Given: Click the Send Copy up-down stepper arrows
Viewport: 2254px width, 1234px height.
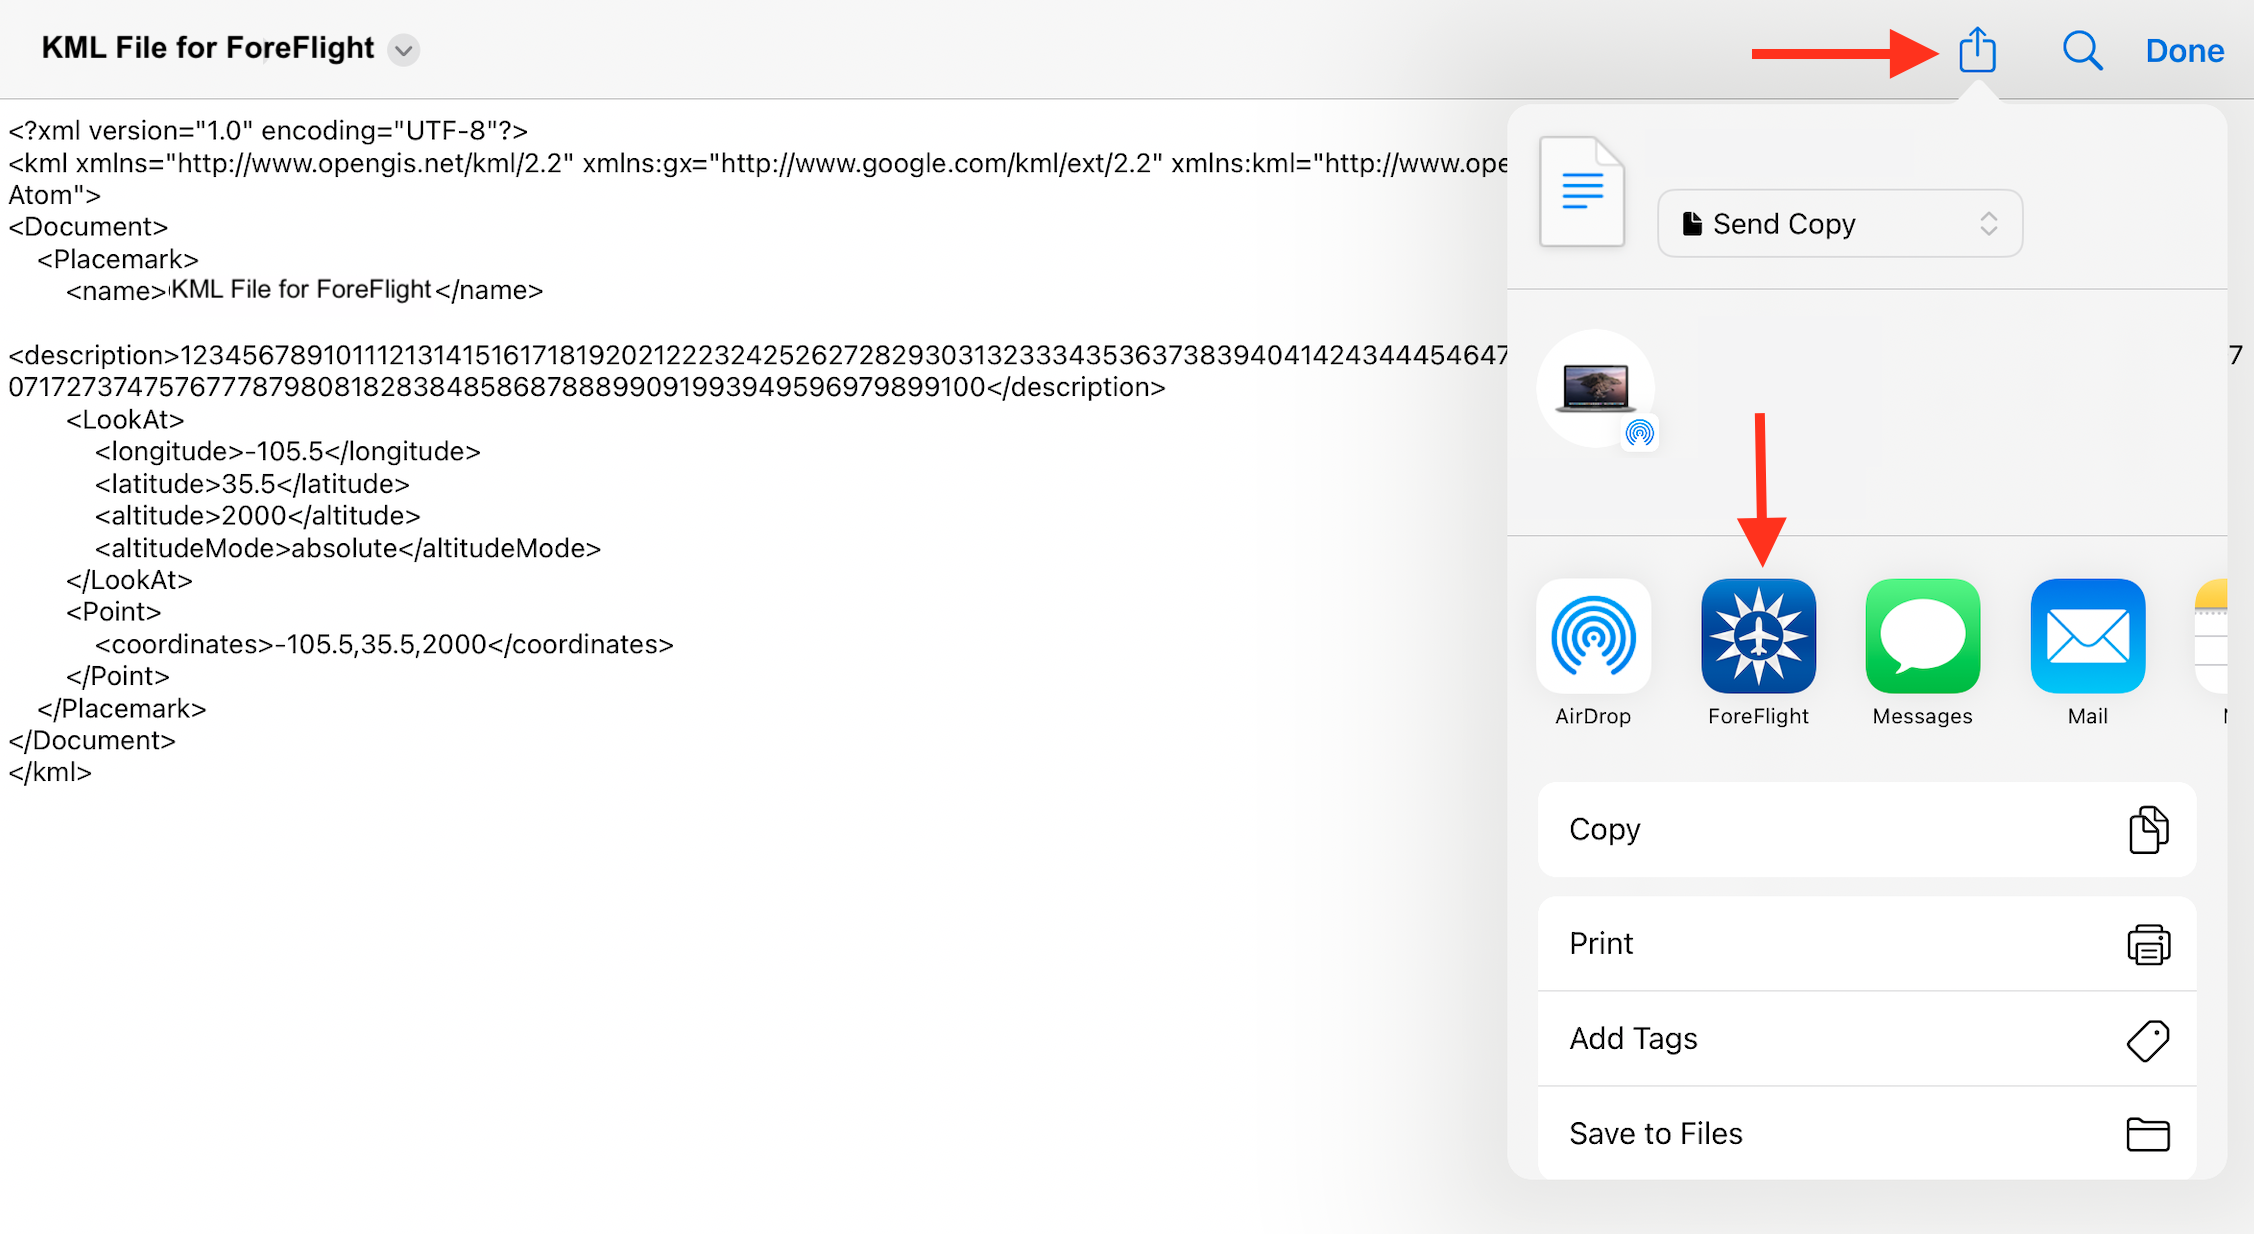Looking at the screenshot, I should coord(1988,224).
